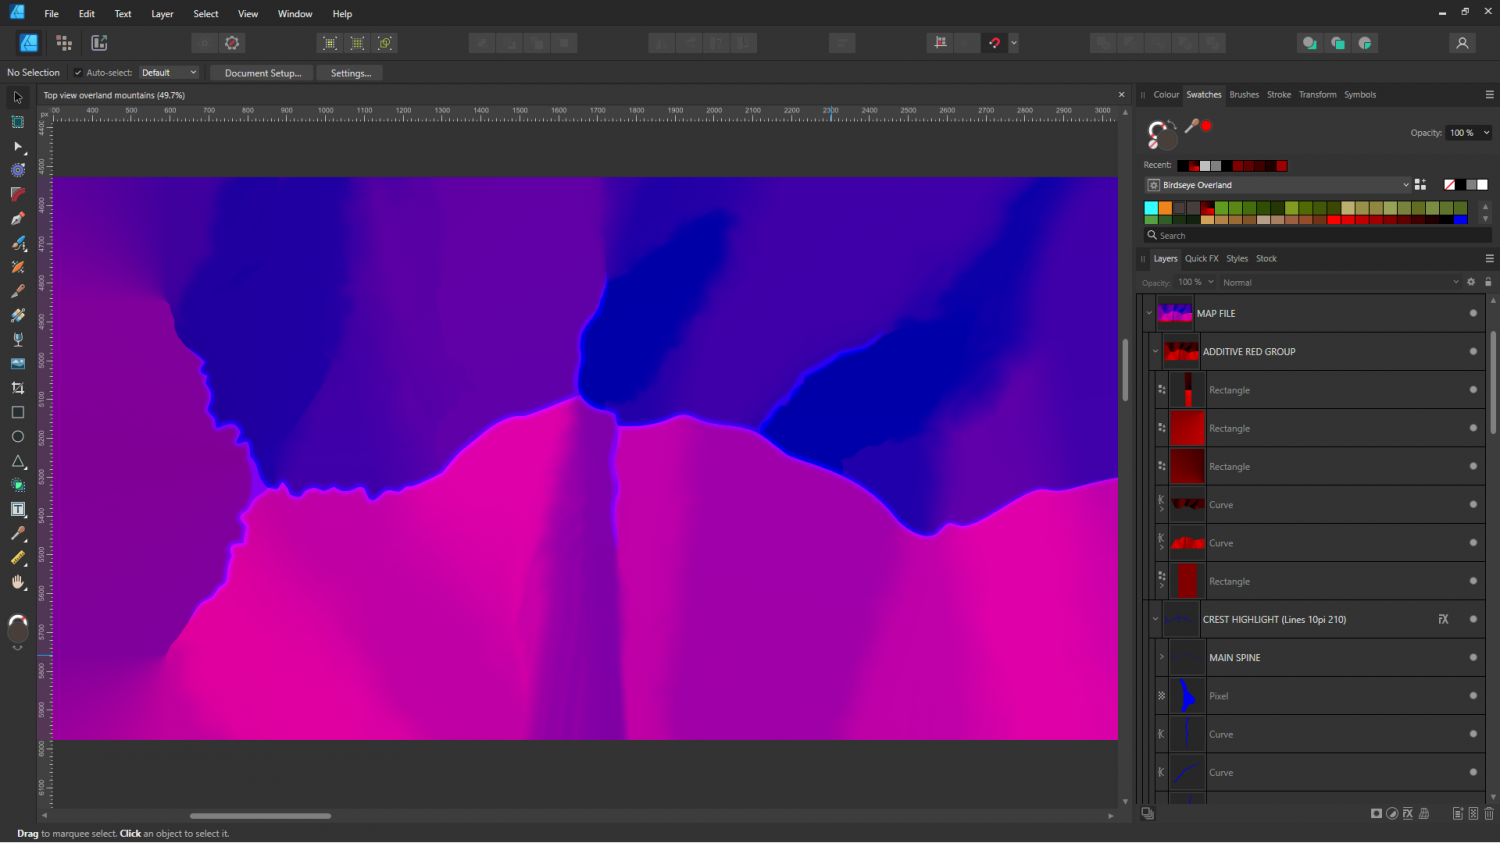This screenshot has height=843, width=1500.
Task: Toggle visibility of MAIN SPINE layer
Action: [1473, 657]
